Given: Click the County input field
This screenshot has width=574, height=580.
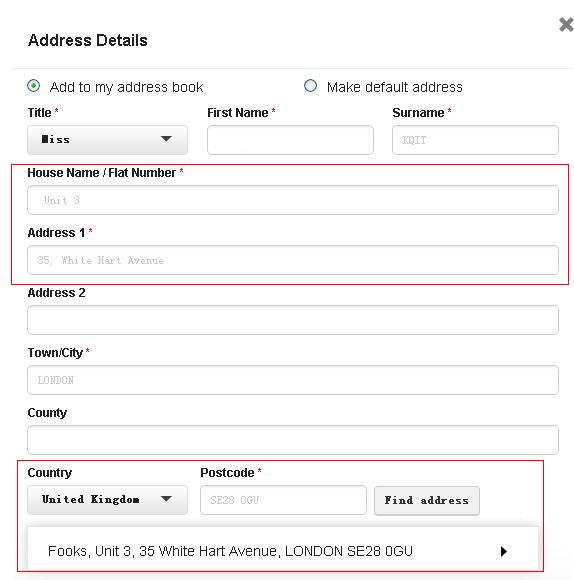Looking at the screenshot, I should 293,440.
